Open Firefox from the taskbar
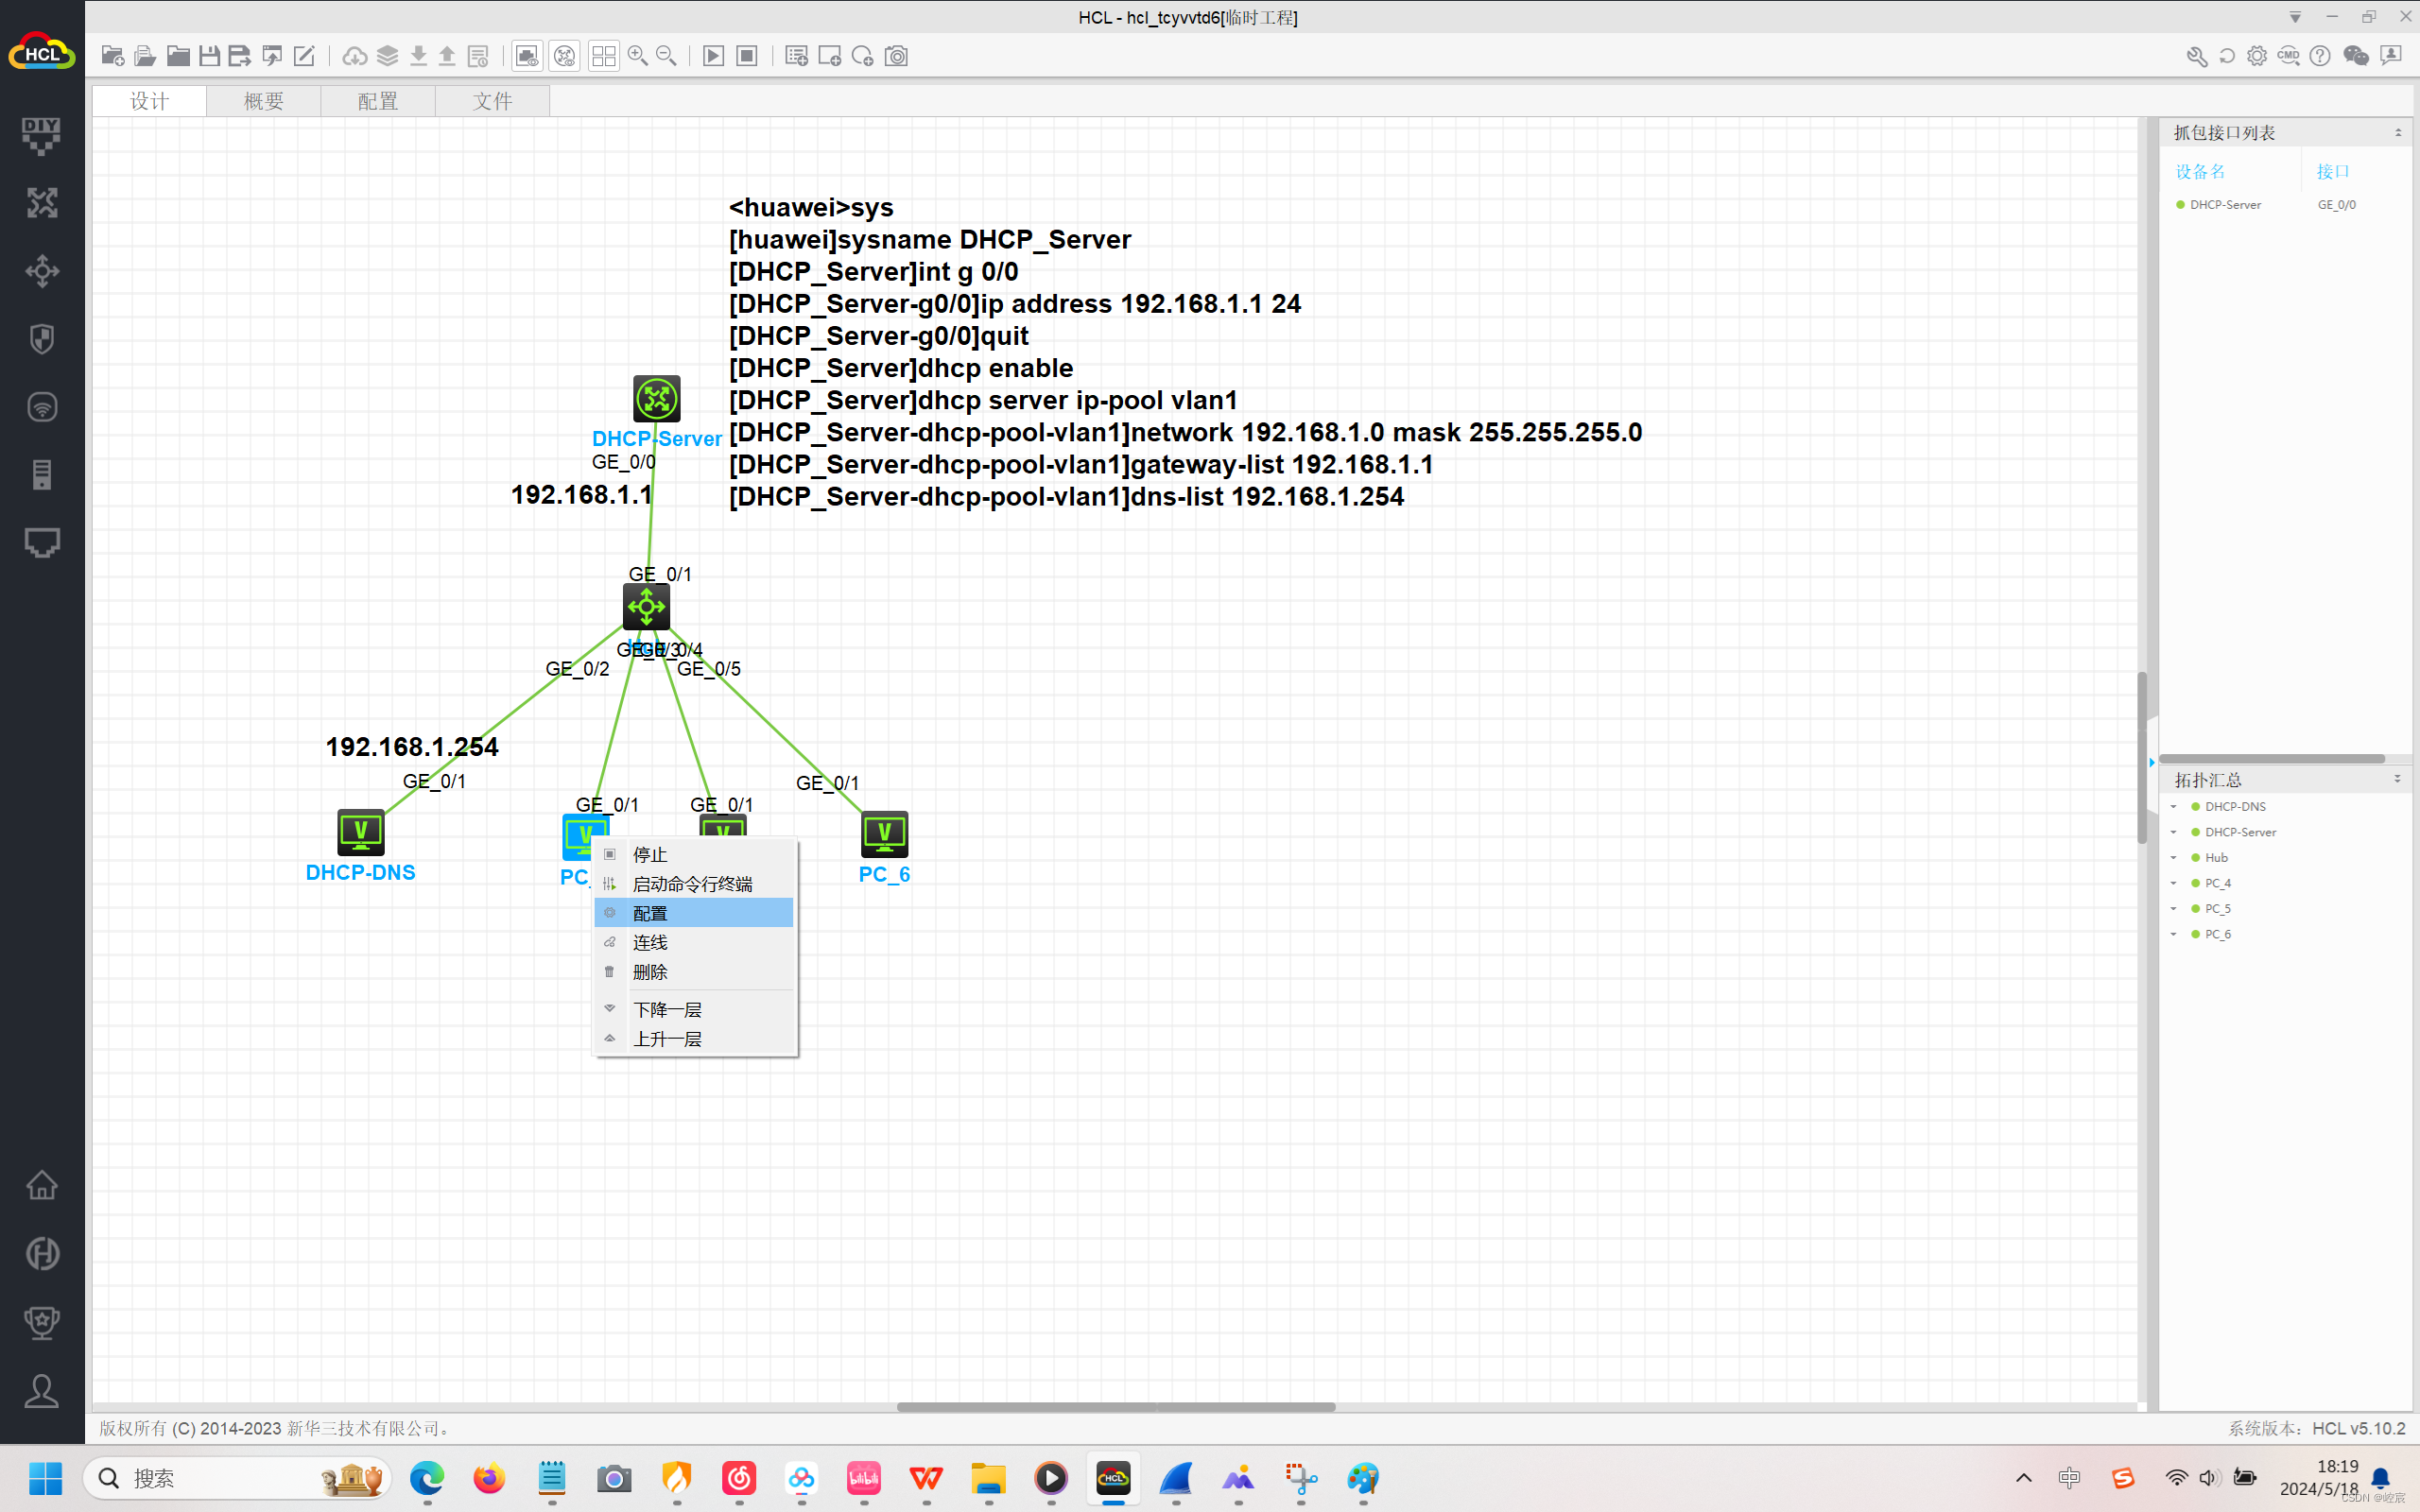The image size is (2420, 1512). [489, 1478]
